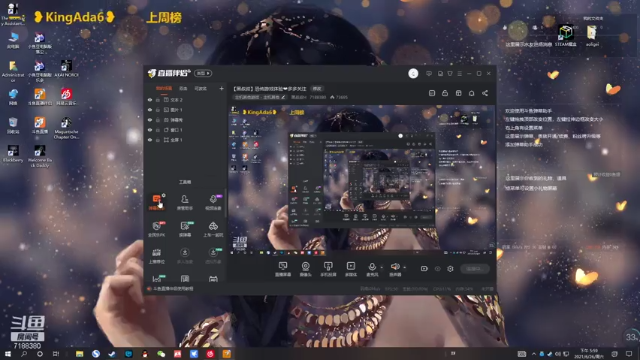Select the orange active scene tab
This screenshot has height=360, width=640.
(164, 89)
